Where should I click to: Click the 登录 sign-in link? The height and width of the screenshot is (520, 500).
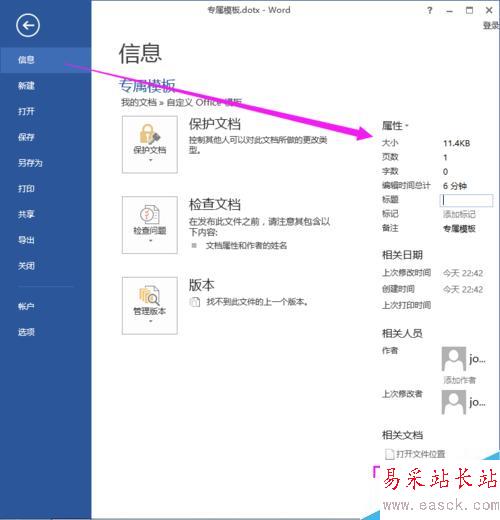(x=491, y=25)
